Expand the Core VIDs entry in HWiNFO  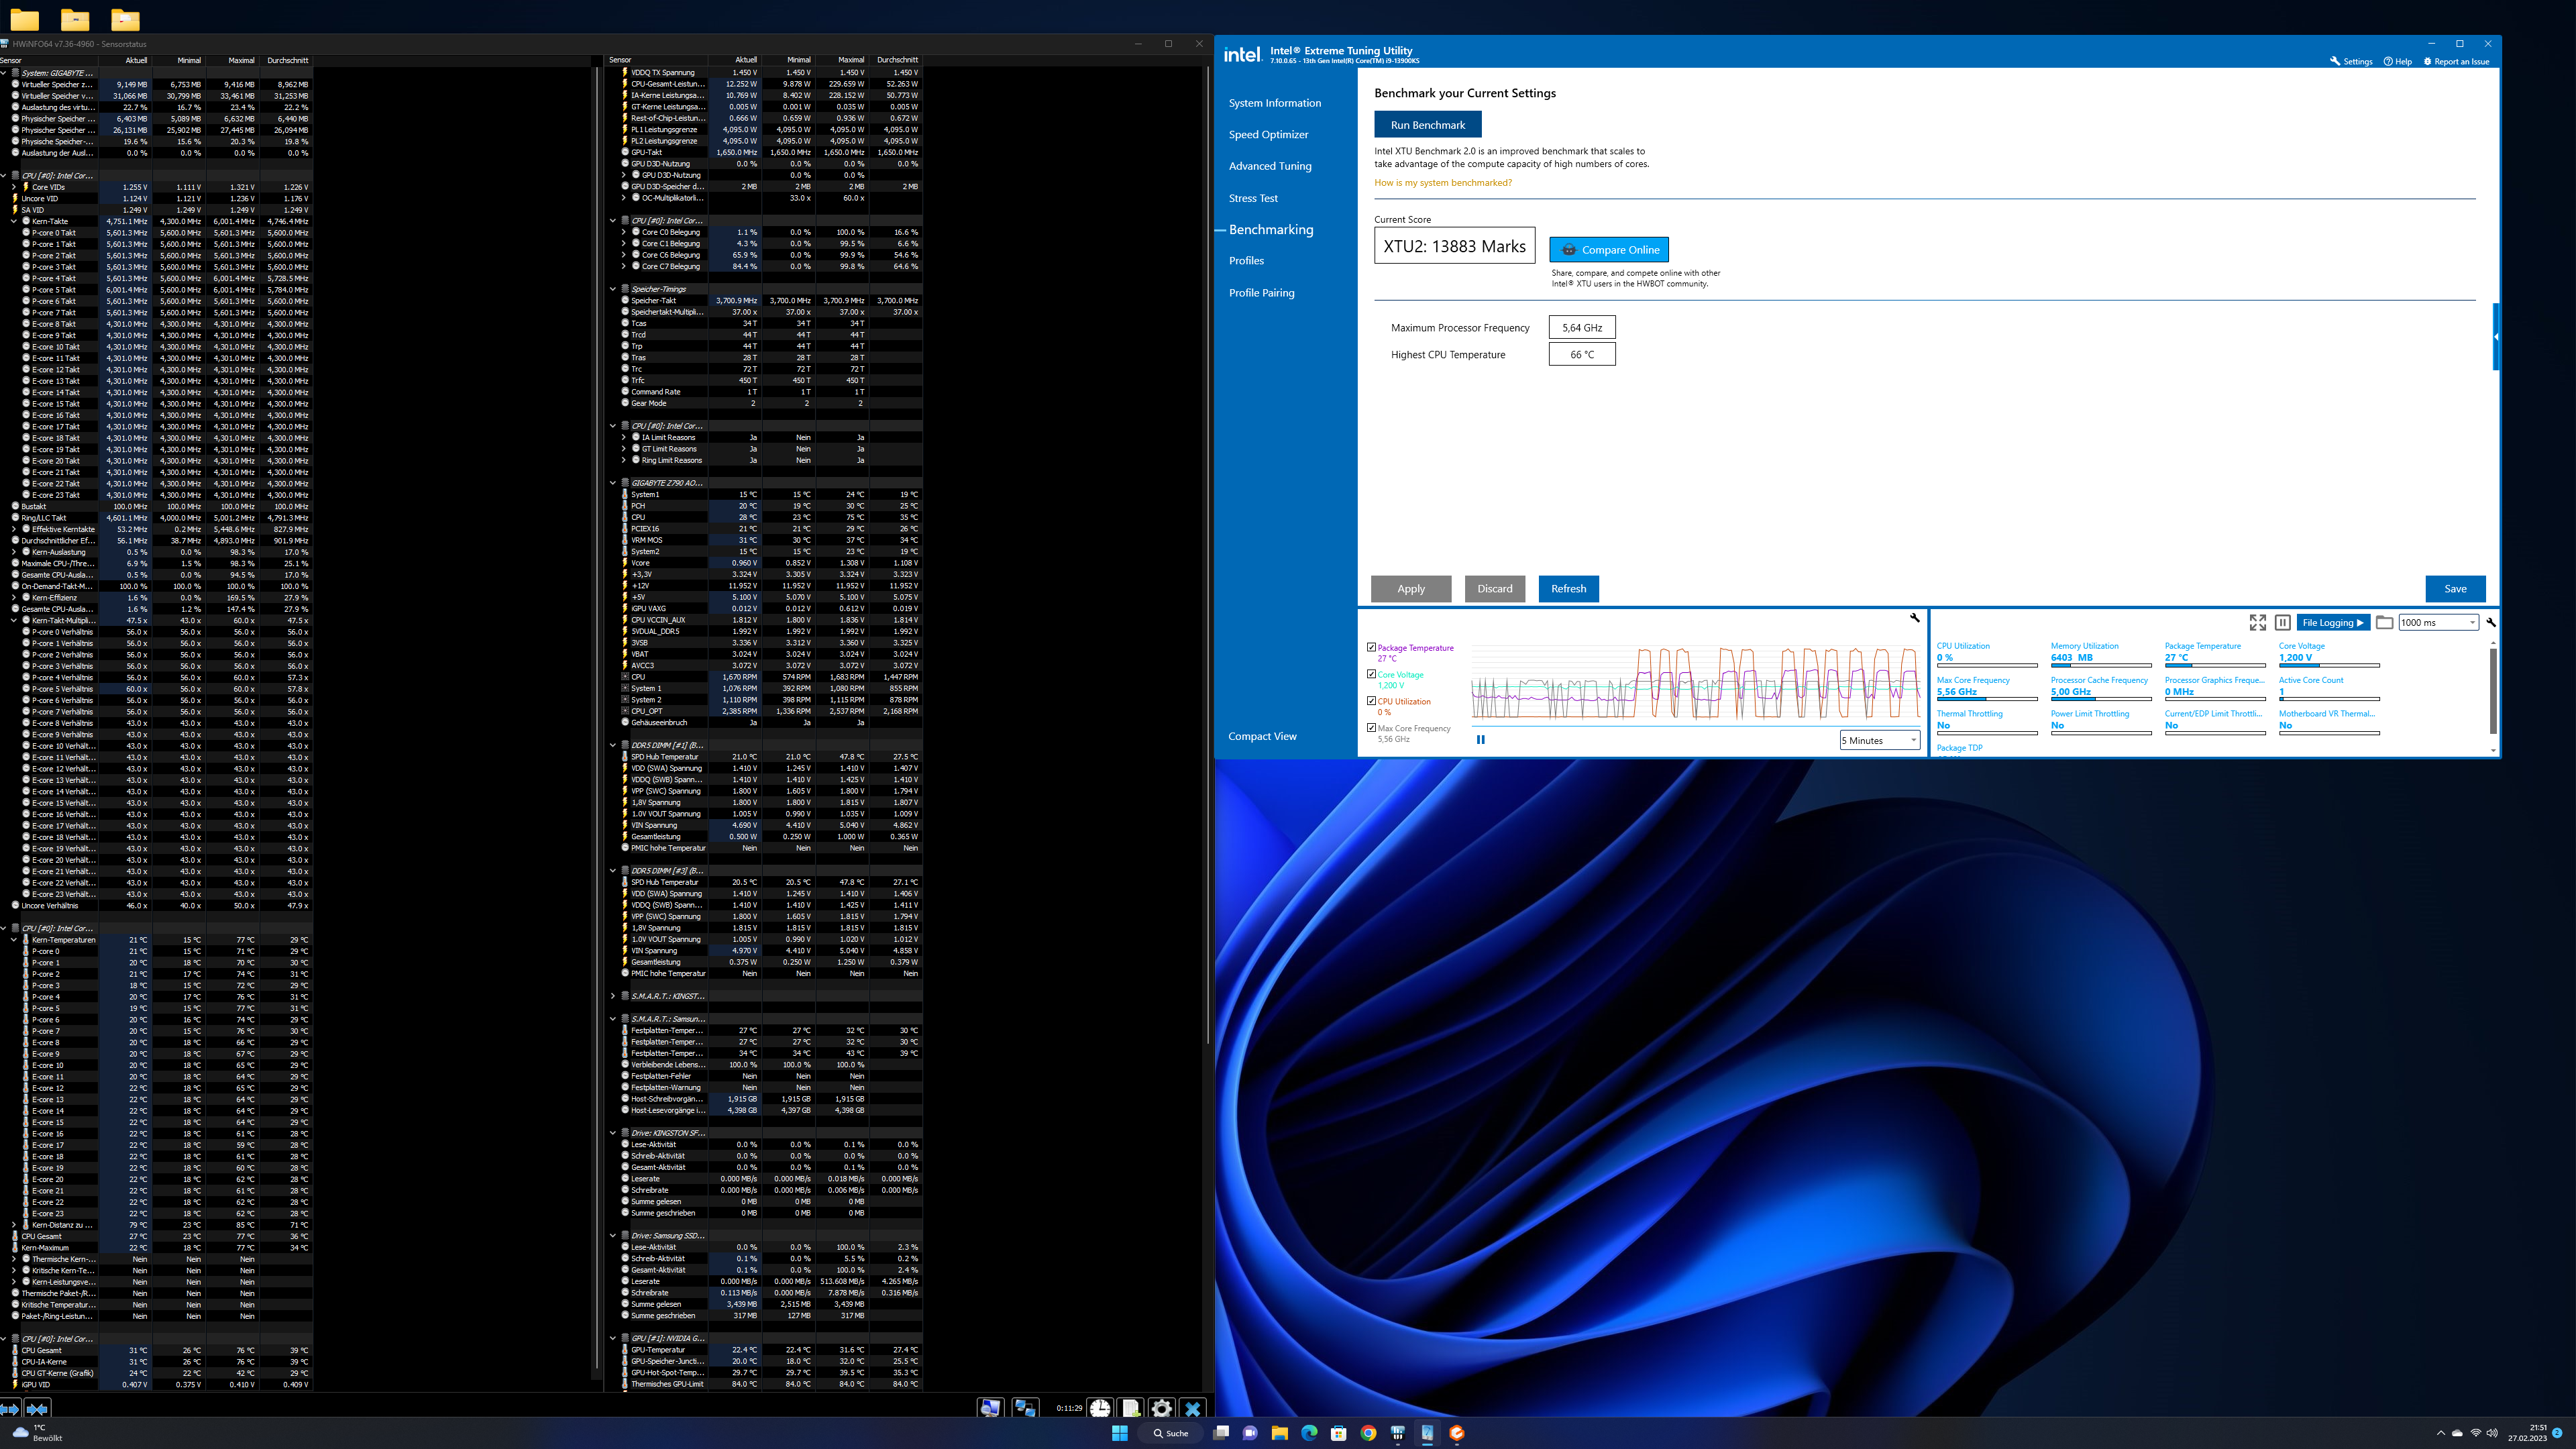point(13,187)
